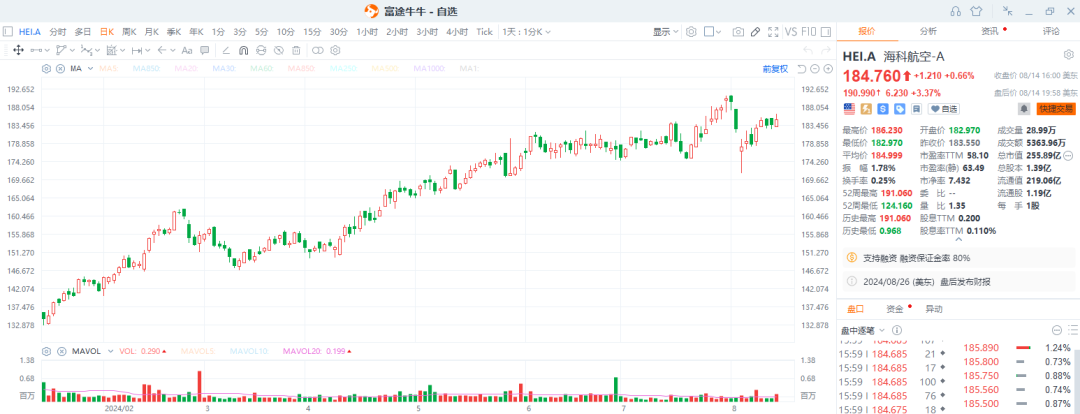
Task: Remove the MAVOL indicator with X icon
Action: (x=60, y=351)
